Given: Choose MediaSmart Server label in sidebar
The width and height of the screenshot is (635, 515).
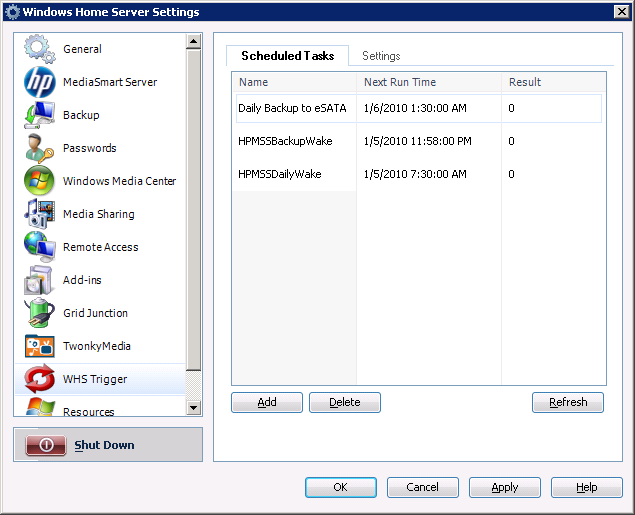Looking at the screenshot, I should pyautogui.click(x=110, y=82).
